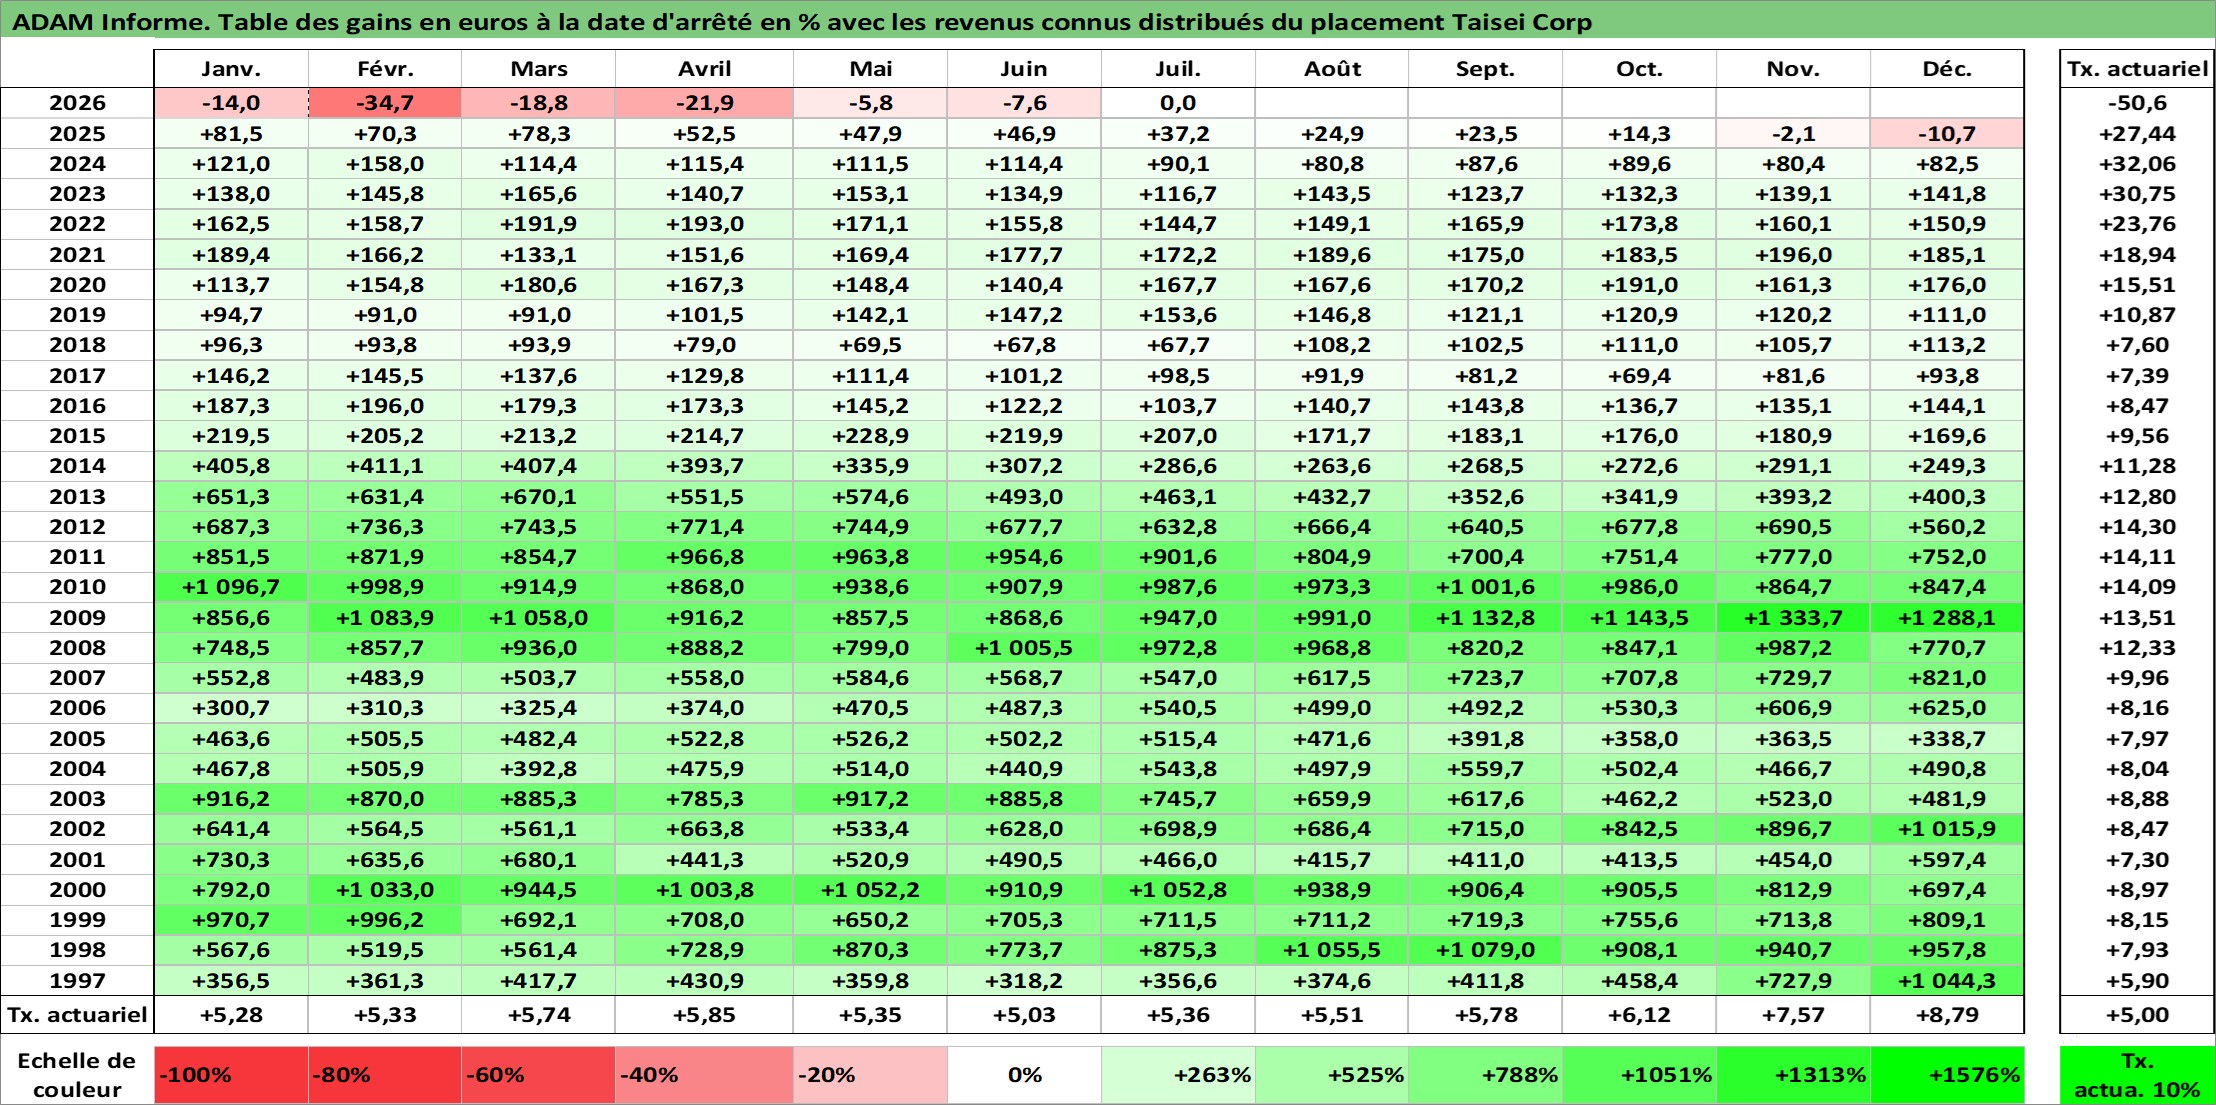Click the +1 052,8 cell for Juil. 2000
2216x1105 pixels.
pyautogui.click(x=1178, y=890)
